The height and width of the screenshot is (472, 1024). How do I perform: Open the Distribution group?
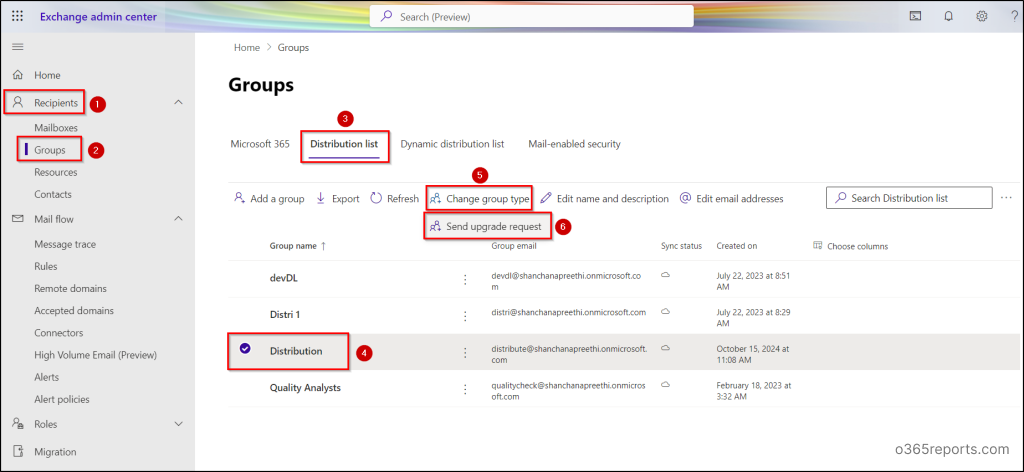click(296, 351)
